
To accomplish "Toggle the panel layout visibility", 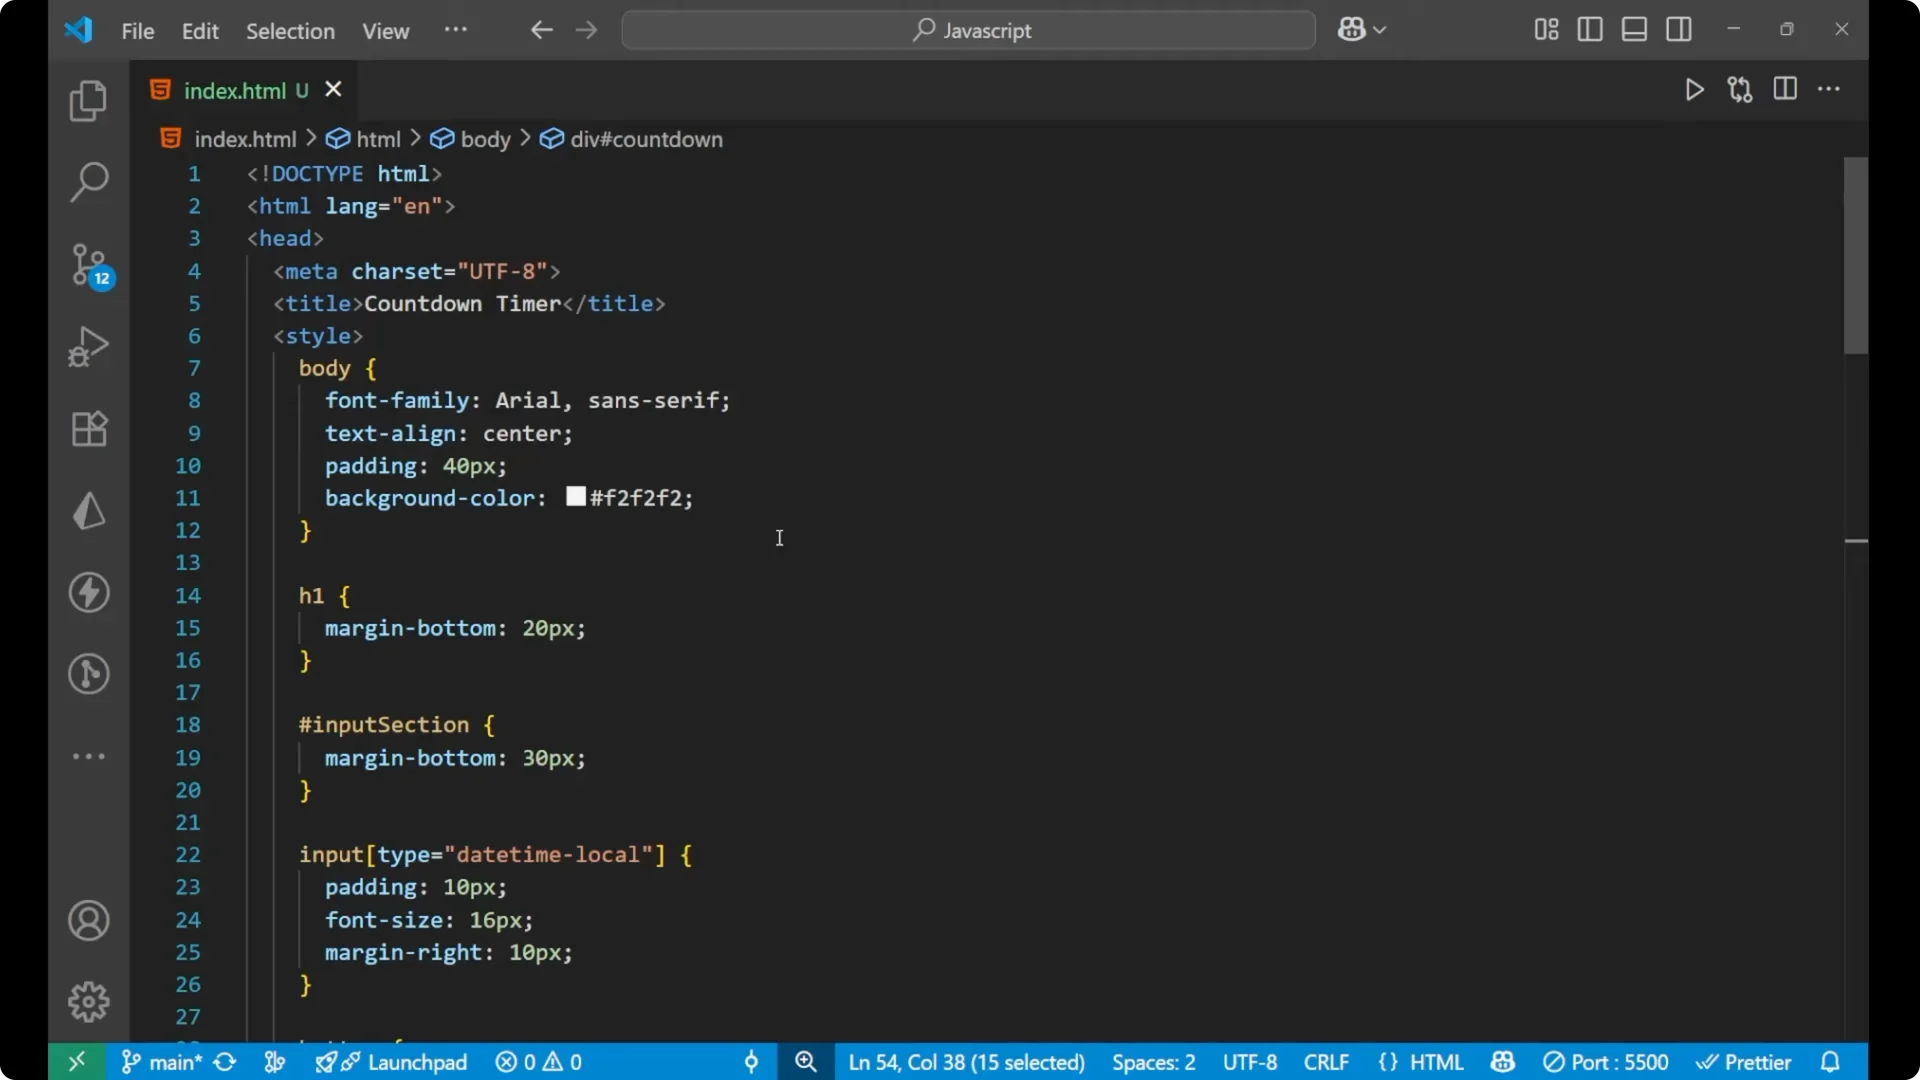I will click(x=1634, y=29).
